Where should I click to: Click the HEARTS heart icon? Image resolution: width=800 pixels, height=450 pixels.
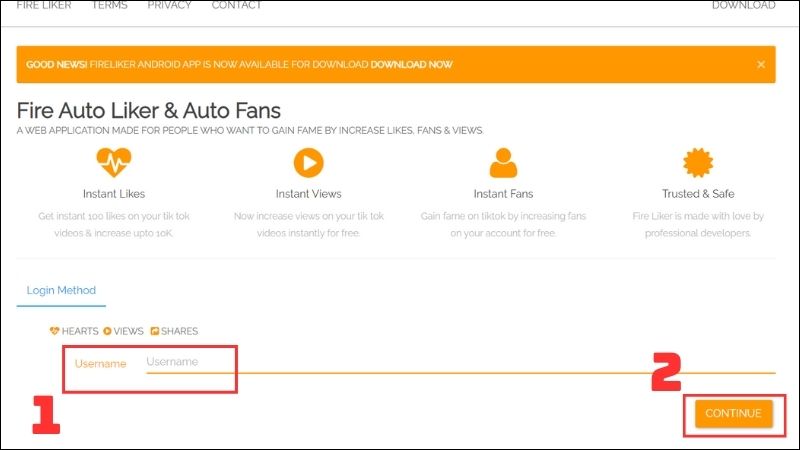tap(54, 331)
